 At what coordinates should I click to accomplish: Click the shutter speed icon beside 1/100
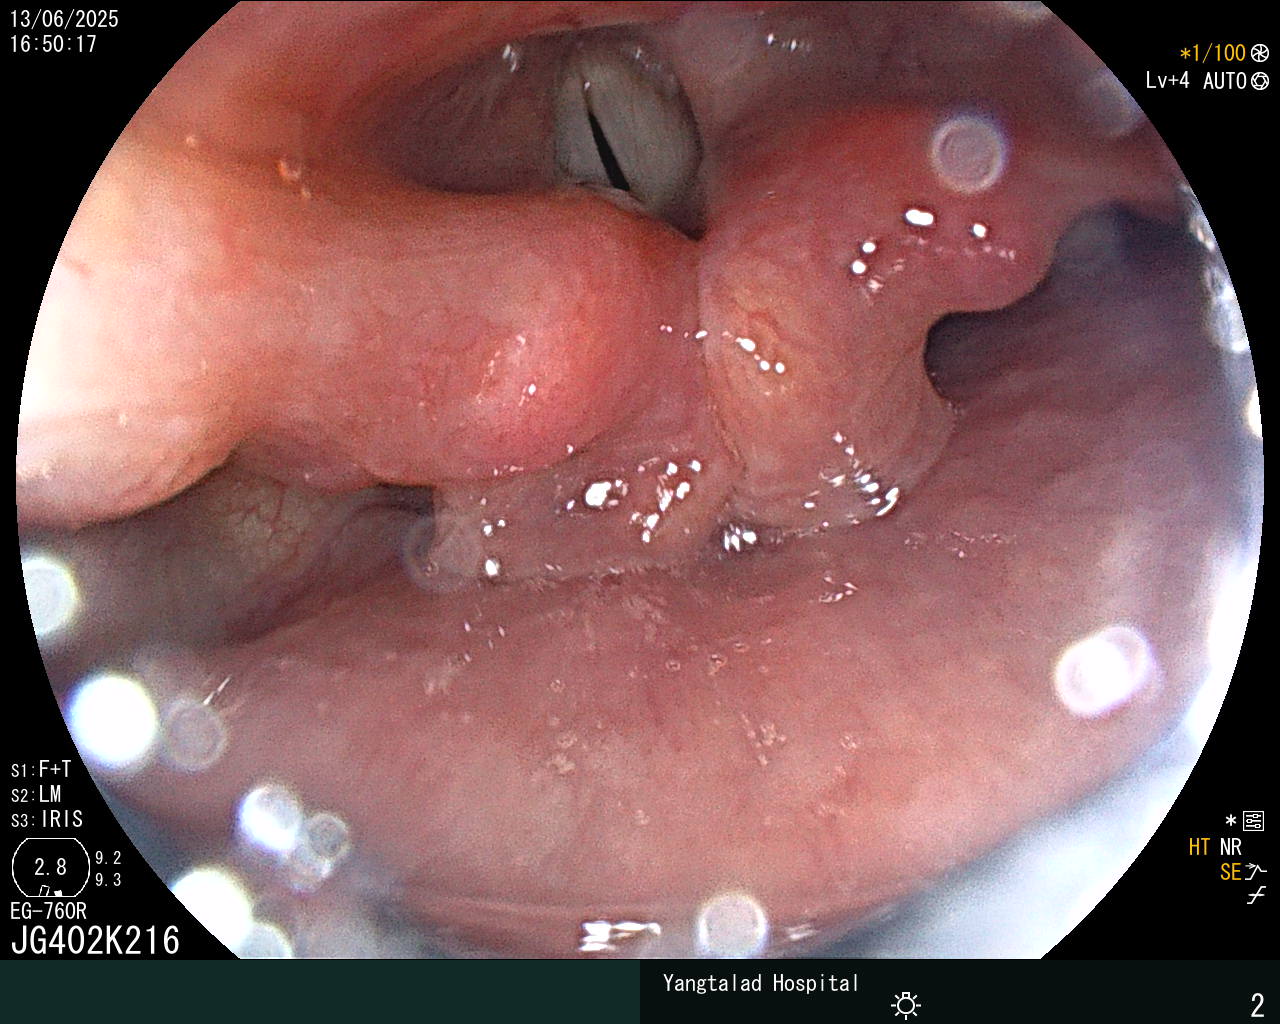tap(1260, 54)
